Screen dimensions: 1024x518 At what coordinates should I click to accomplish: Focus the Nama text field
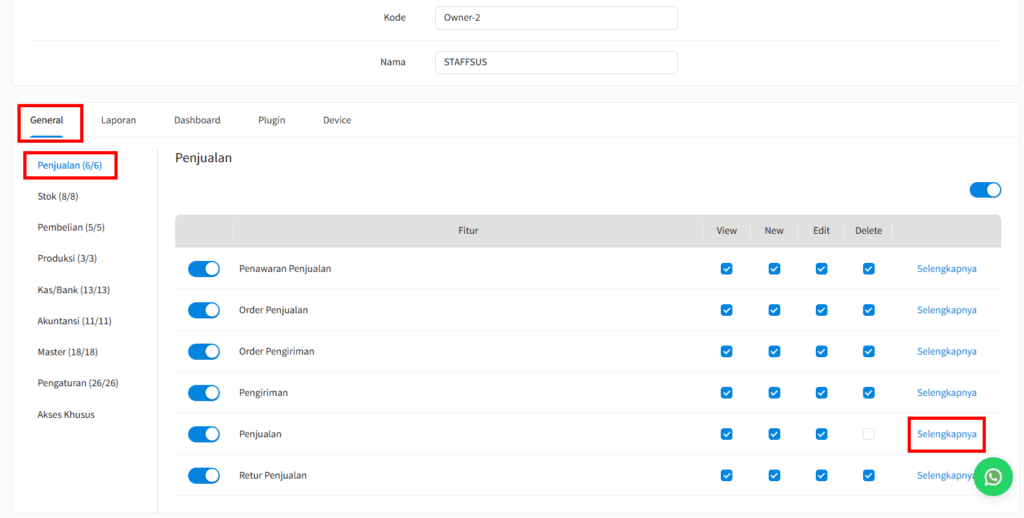(x=556, y=62)
